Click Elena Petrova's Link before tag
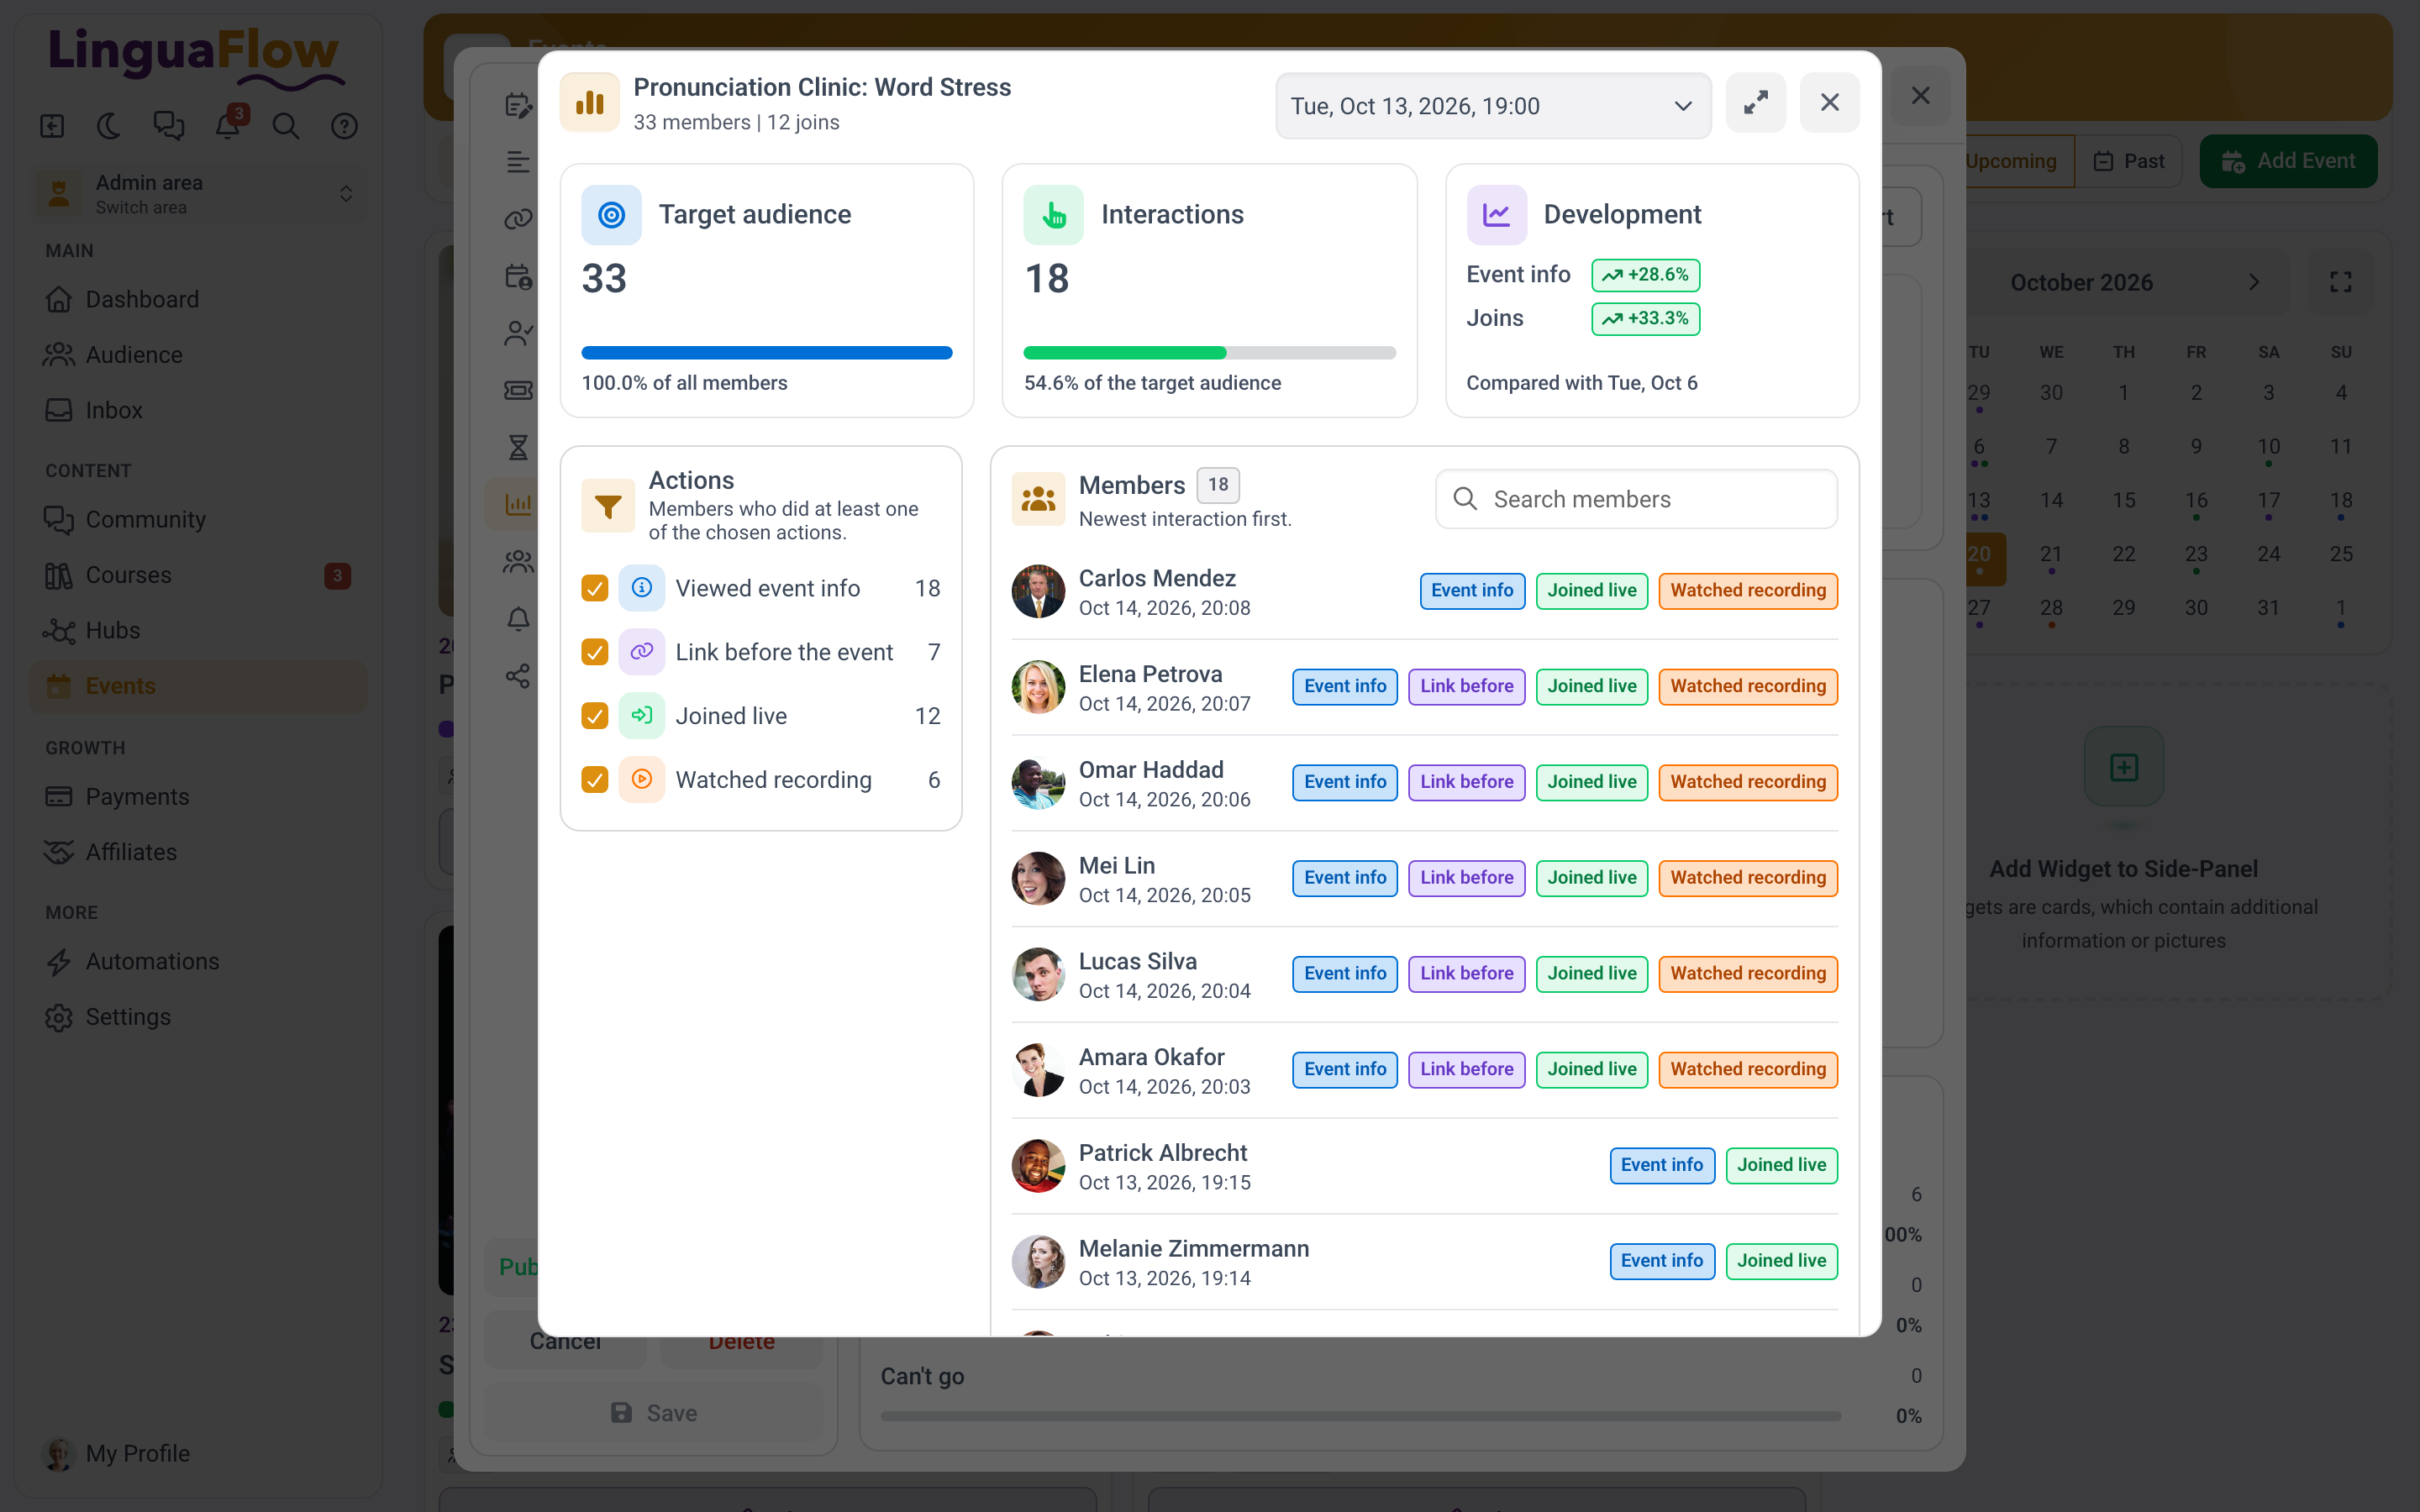The height and width of the screenshot is (1512, 2420). (1466, 686)
